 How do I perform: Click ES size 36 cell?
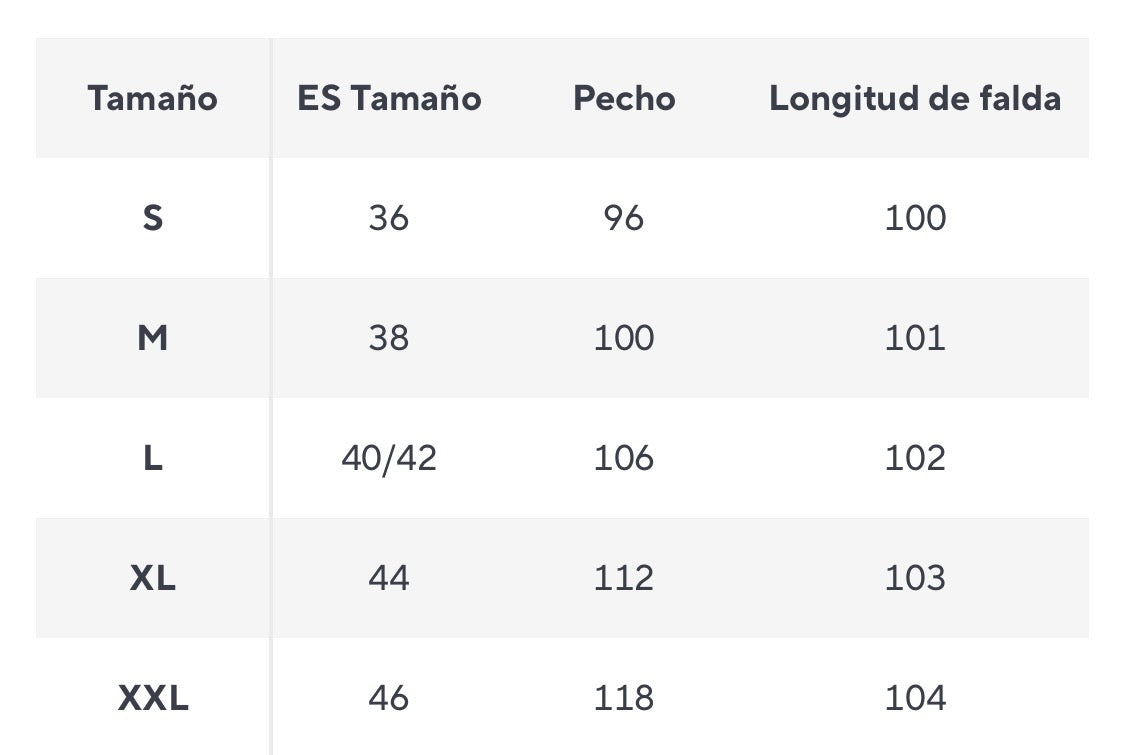tap(389, 217)
